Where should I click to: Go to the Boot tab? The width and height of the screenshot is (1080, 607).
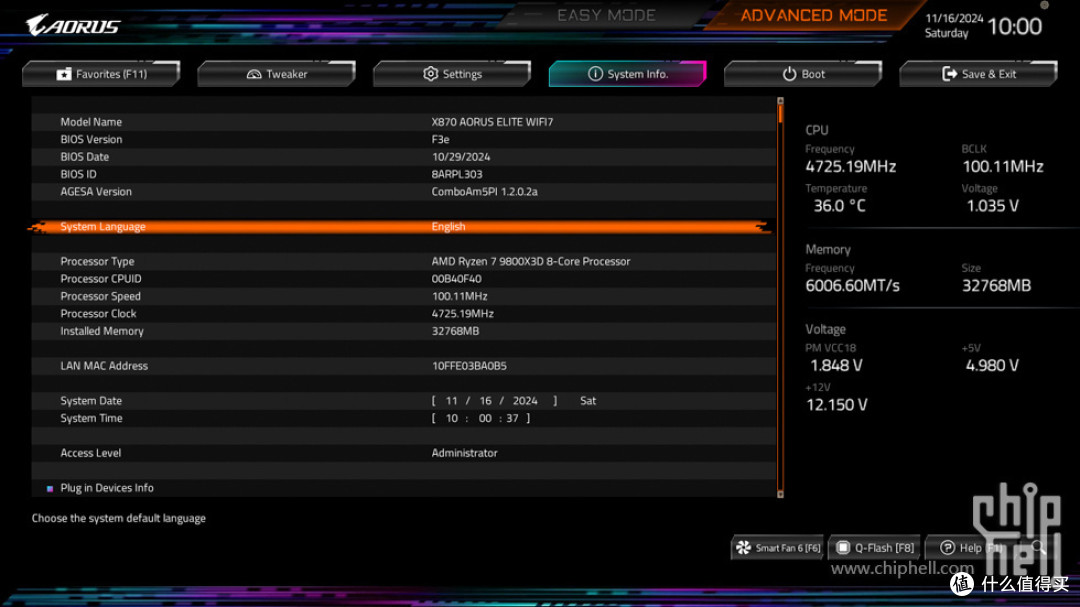click(x=803, y=74)
